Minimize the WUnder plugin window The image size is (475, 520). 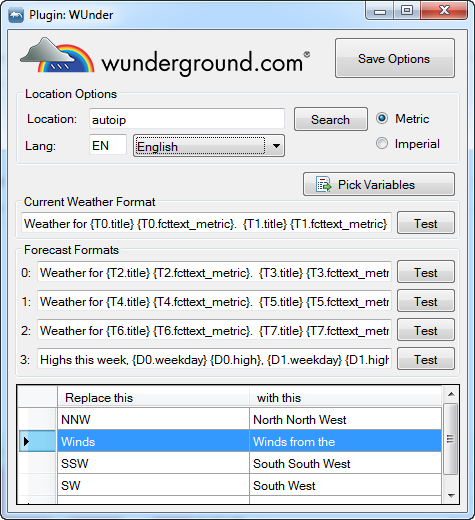point(380,11)
